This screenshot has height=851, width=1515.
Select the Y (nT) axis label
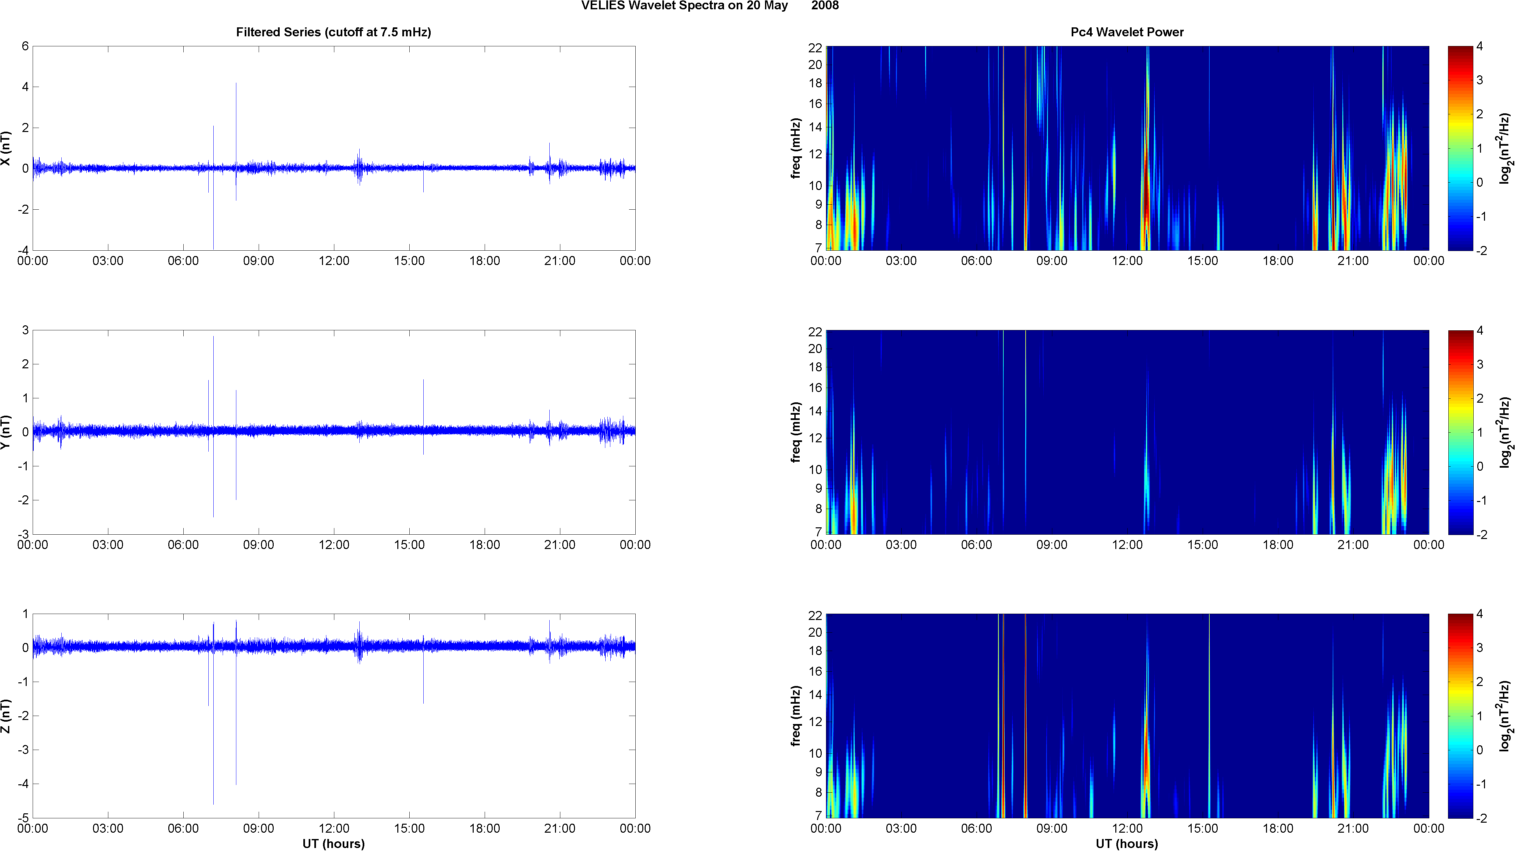[6, 432]
